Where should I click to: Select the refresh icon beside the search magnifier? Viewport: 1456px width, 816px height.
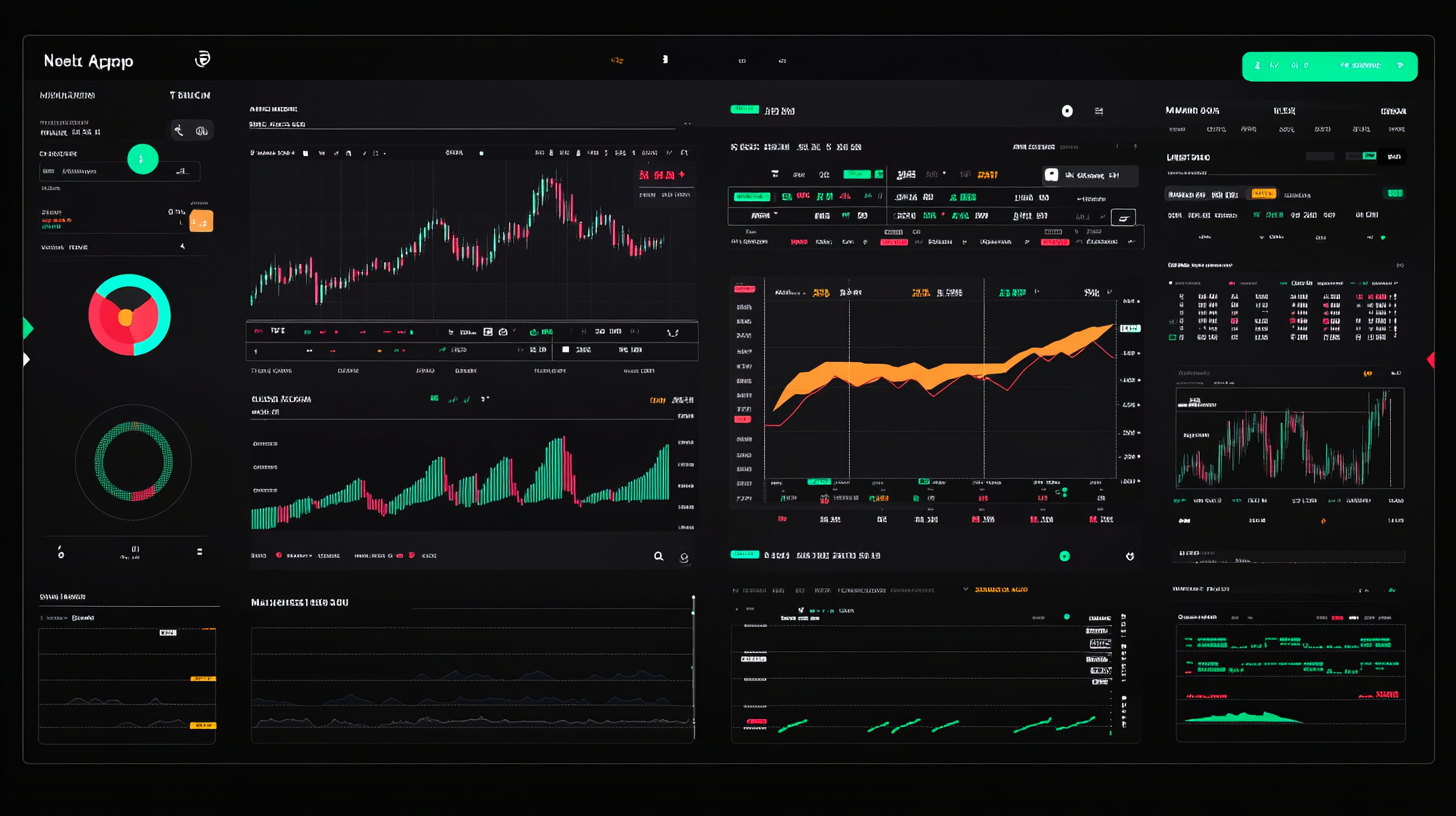pyautogui.click(x=684, y=557)
